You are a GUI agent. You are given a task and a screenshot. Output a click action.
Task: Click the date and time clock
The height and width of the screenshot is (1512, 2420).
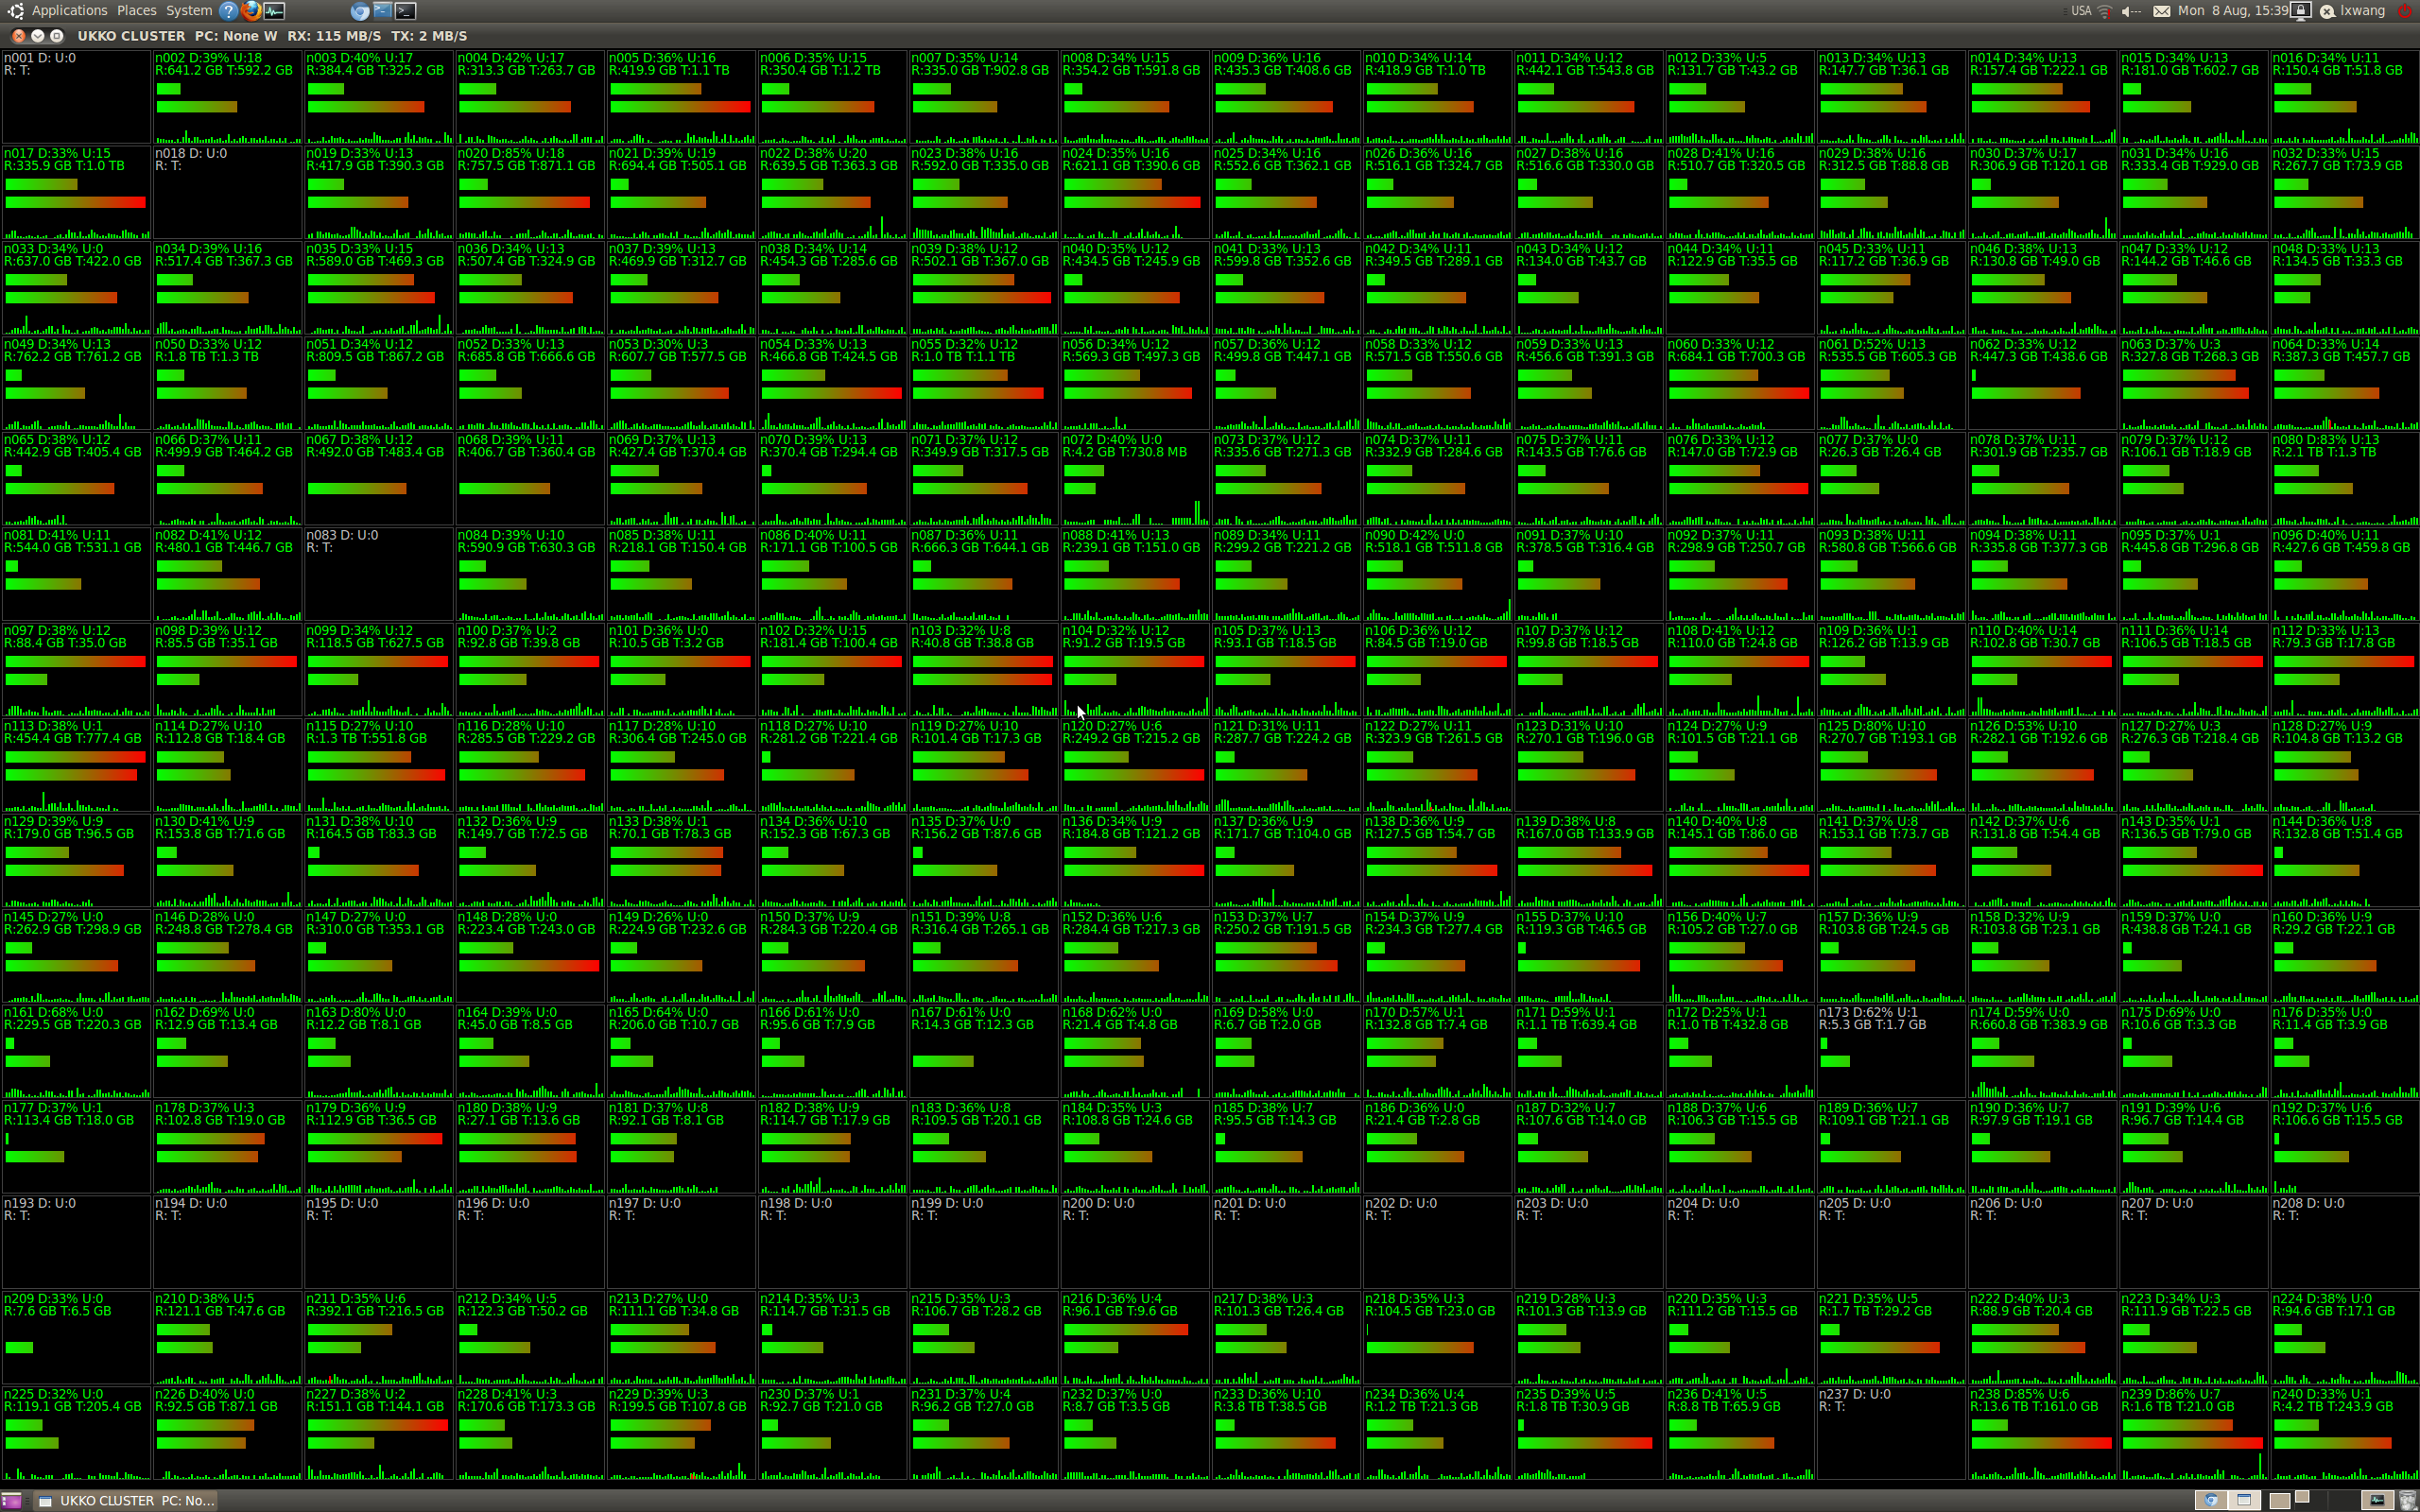pos(2232,11)
